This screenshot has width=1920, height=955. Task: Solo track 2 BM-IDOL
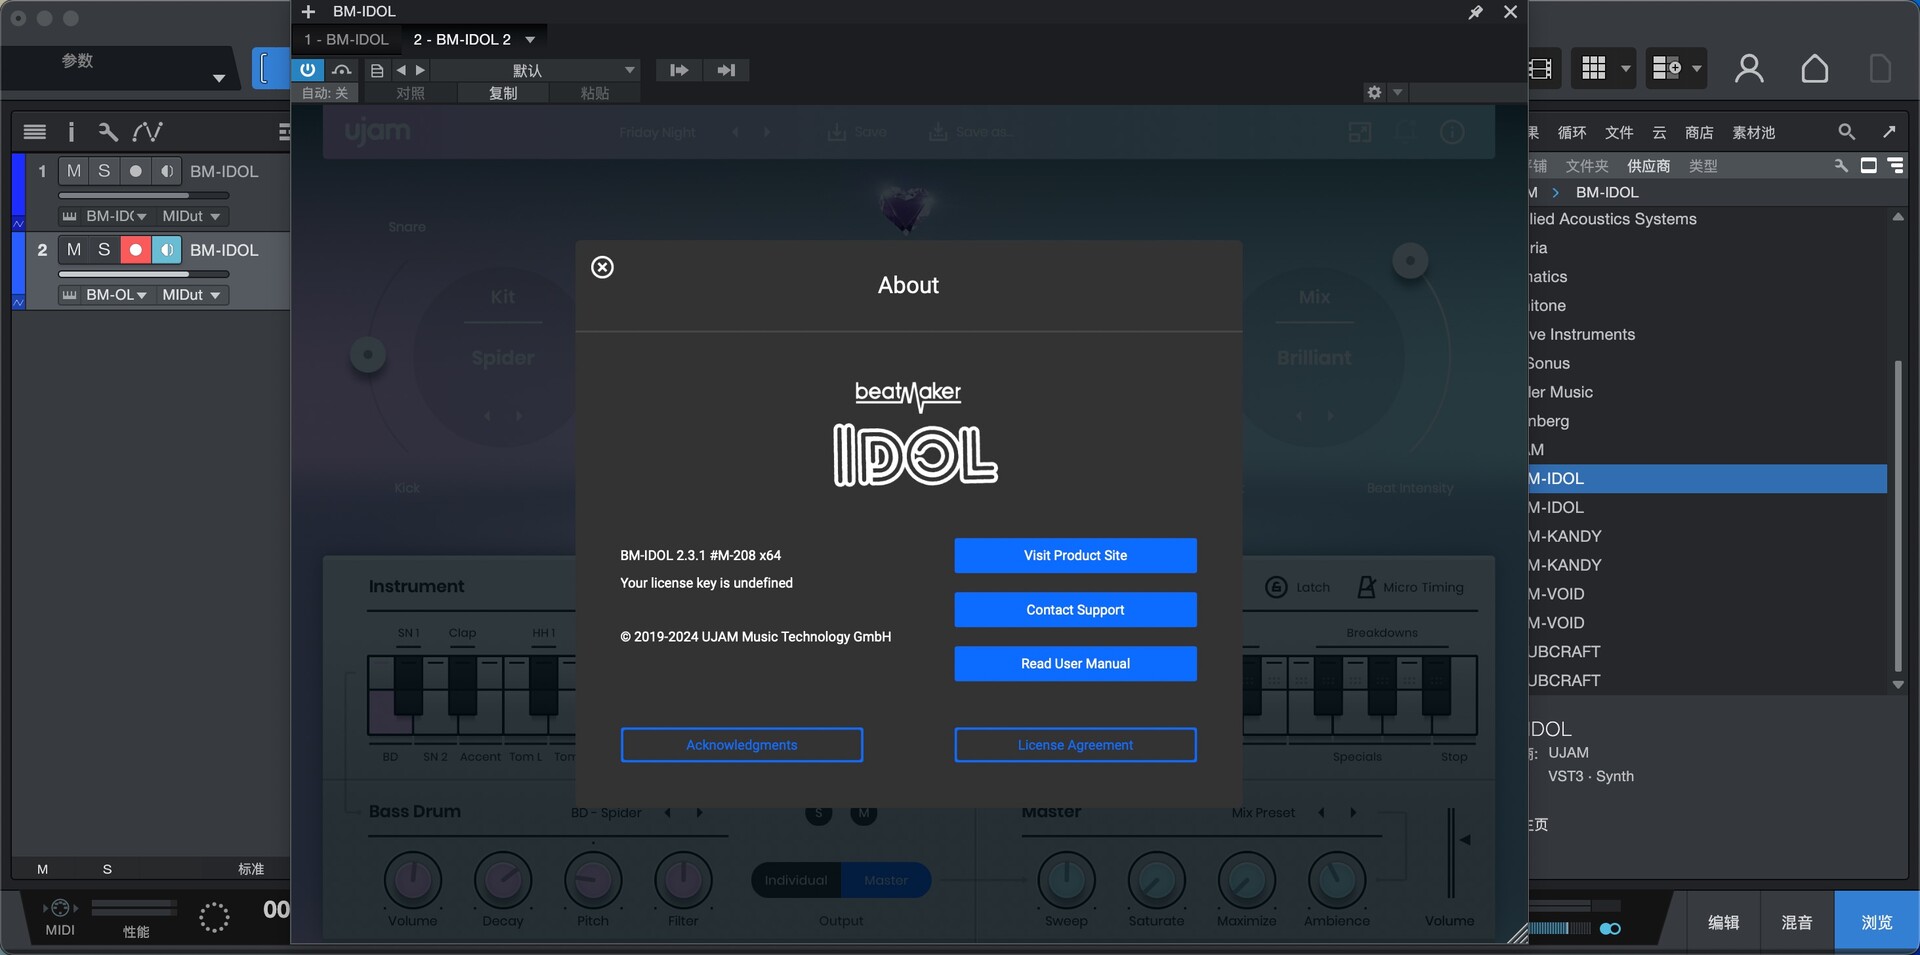pos(104,250)
